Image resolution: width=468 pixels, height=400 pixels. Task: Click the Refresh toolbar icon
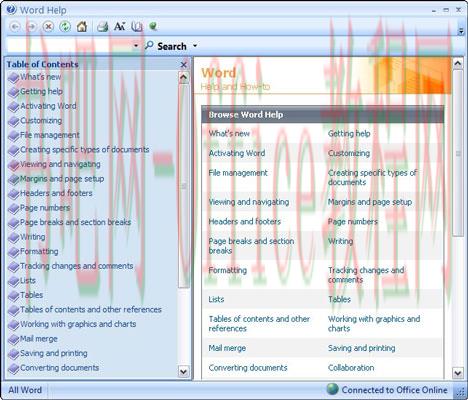(65, 27)
